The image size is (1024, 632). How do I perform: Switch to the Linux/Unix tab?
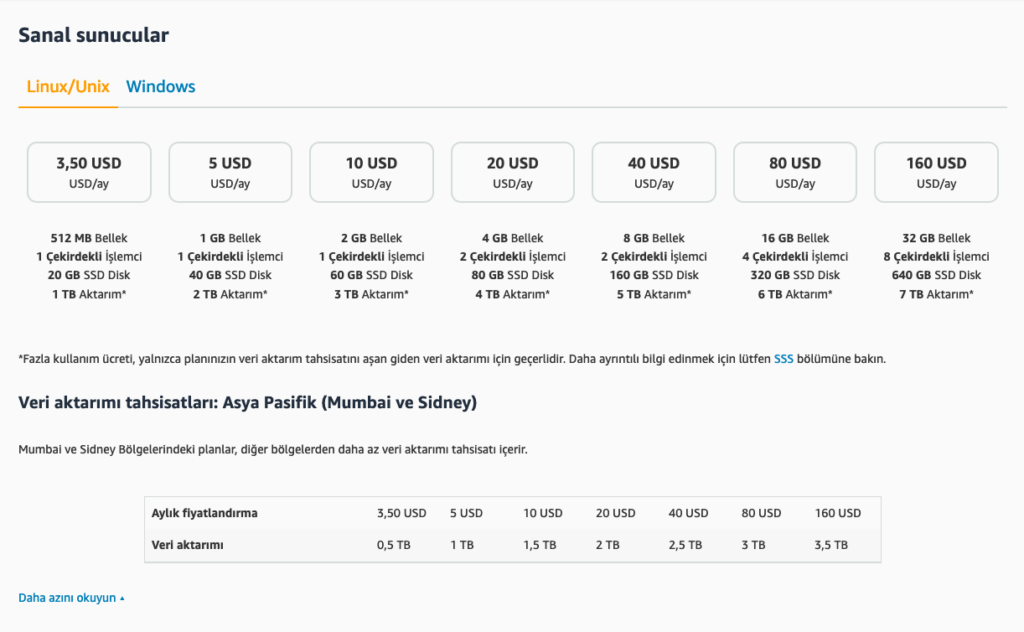pos(68,87)
